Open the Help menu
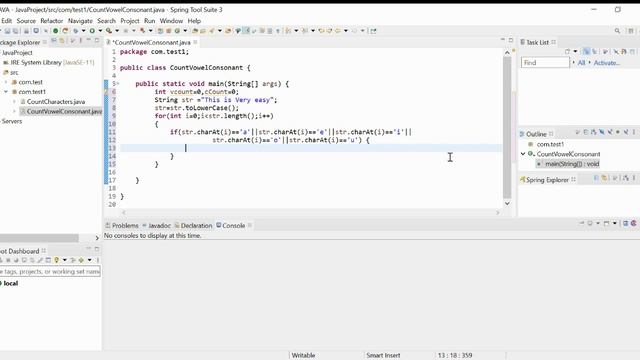The image size is (640, 360). coord(194,21)
